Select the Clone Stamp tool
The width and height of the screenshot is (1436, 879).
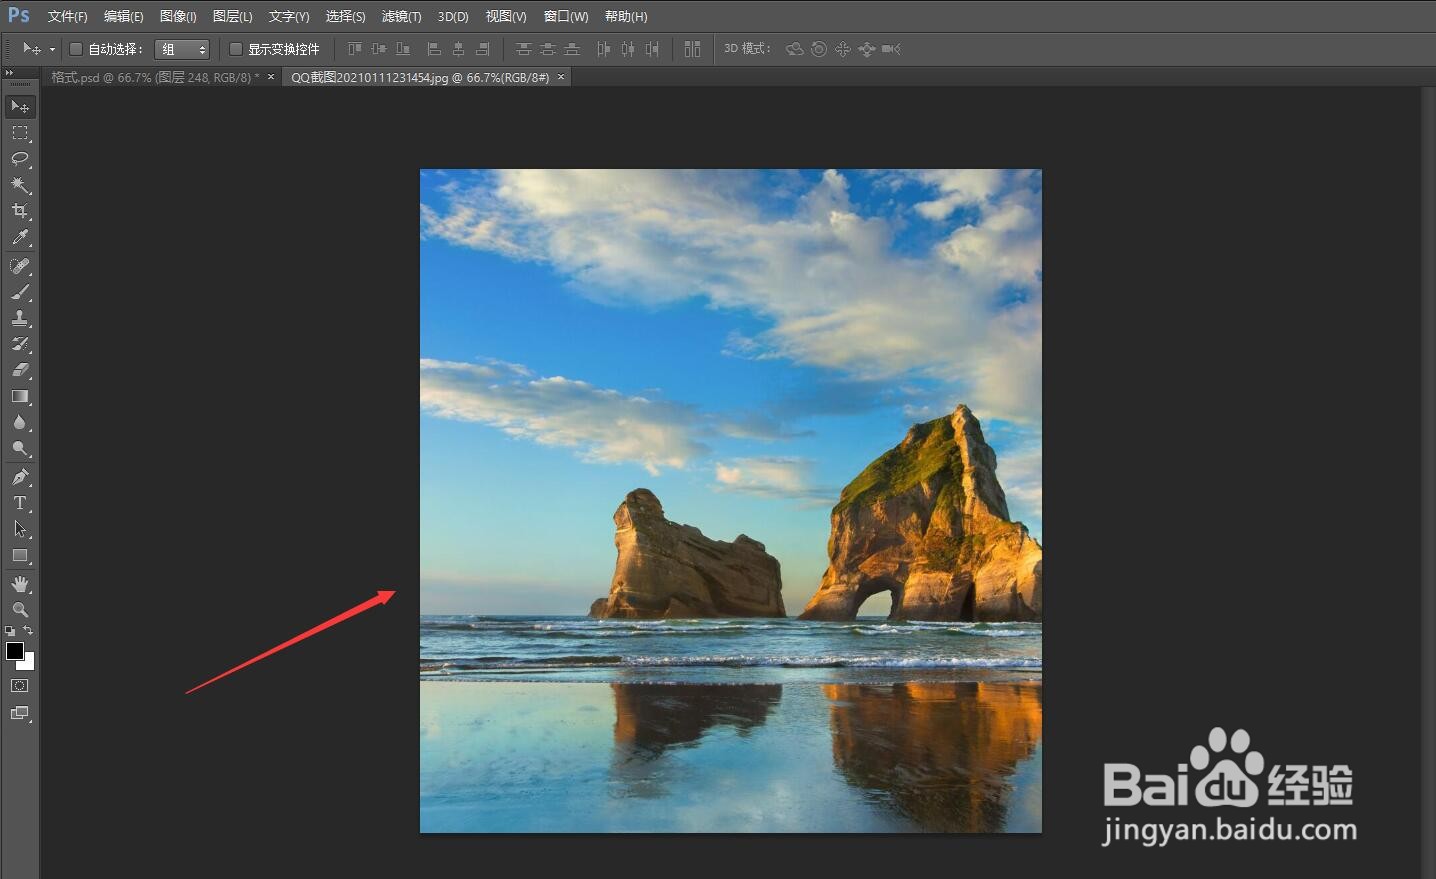pos(20,318)
